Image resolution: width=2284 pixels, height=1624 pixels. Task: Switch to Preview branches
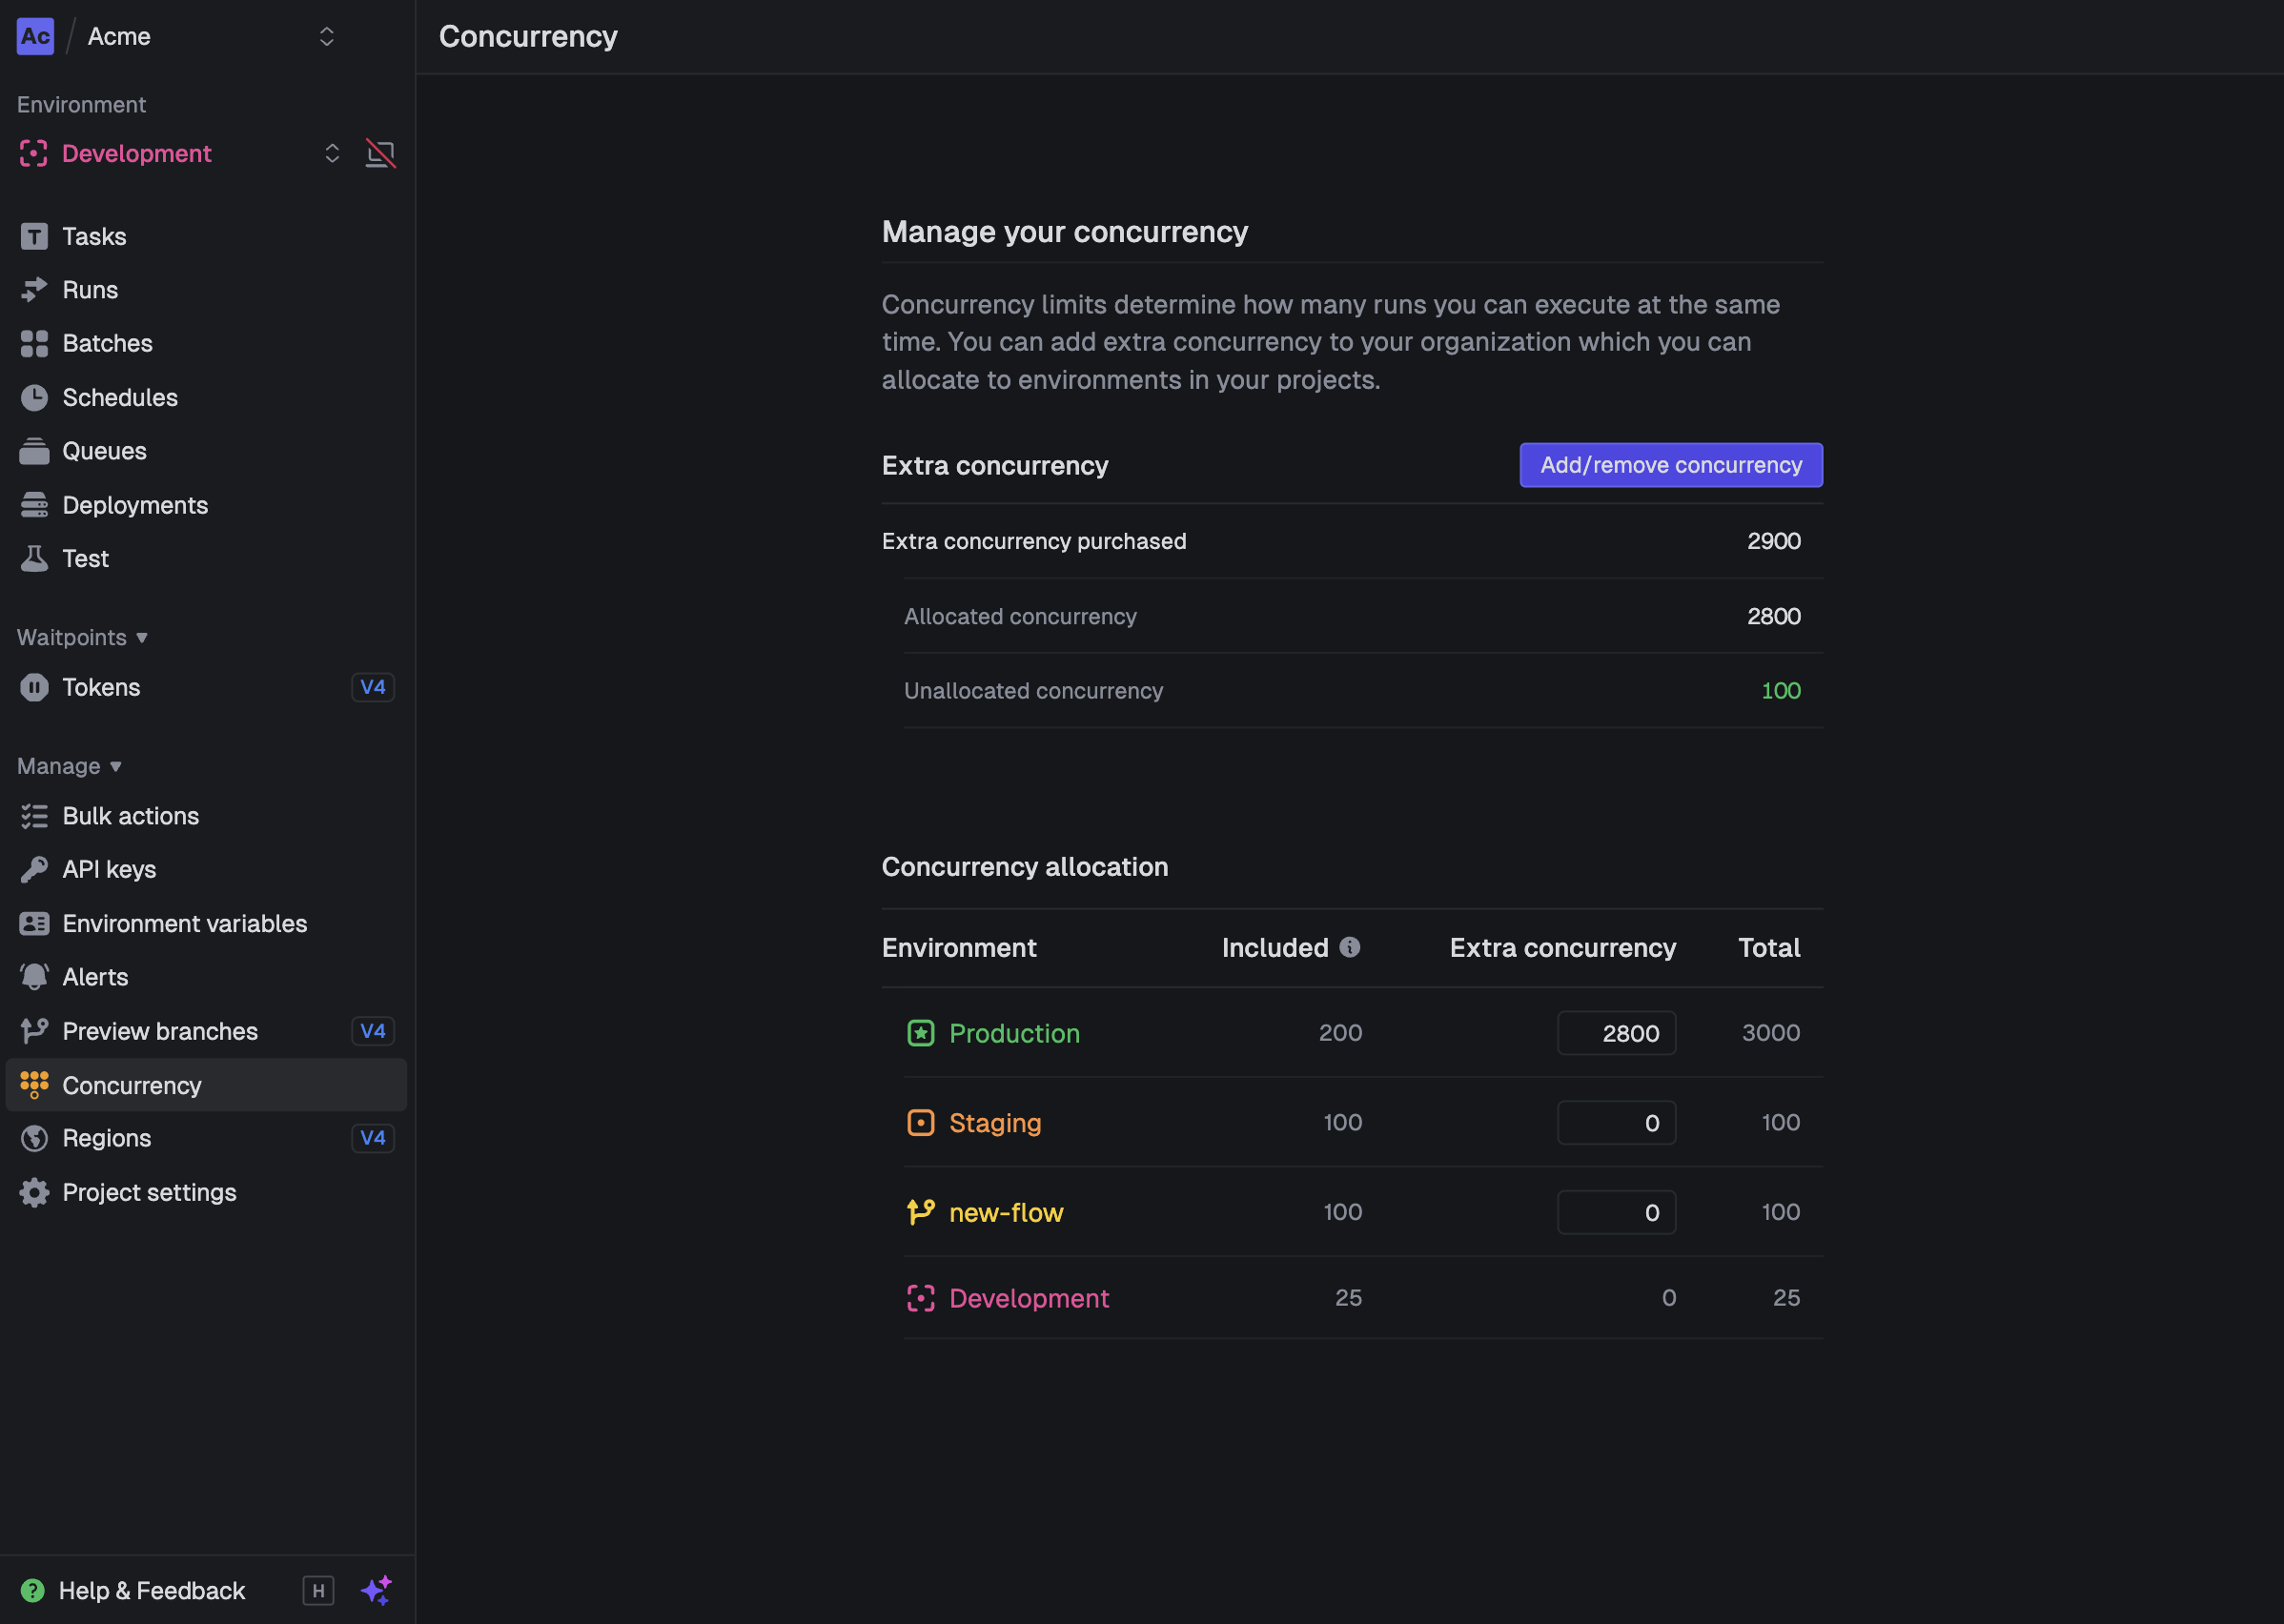tap(160, 1031)
